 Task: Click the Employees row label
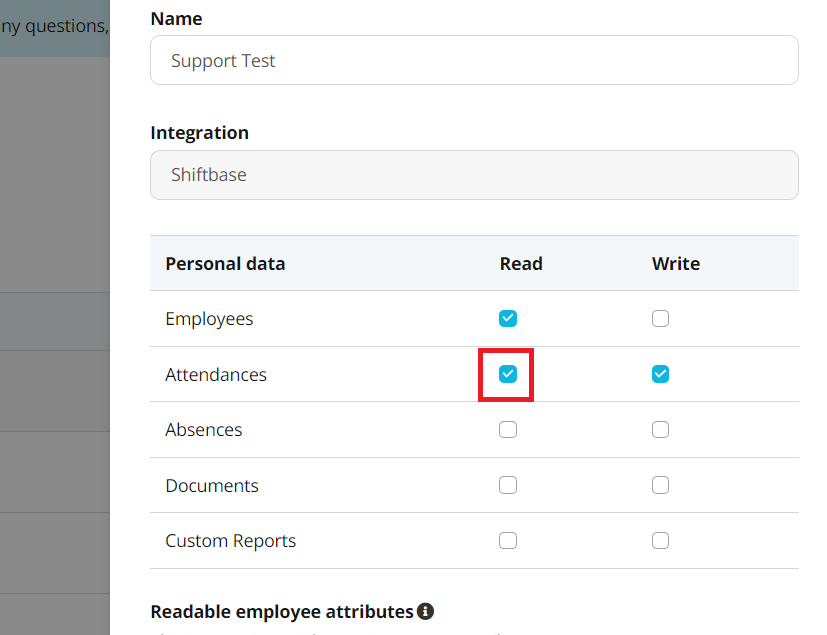[x=209, y=319]
